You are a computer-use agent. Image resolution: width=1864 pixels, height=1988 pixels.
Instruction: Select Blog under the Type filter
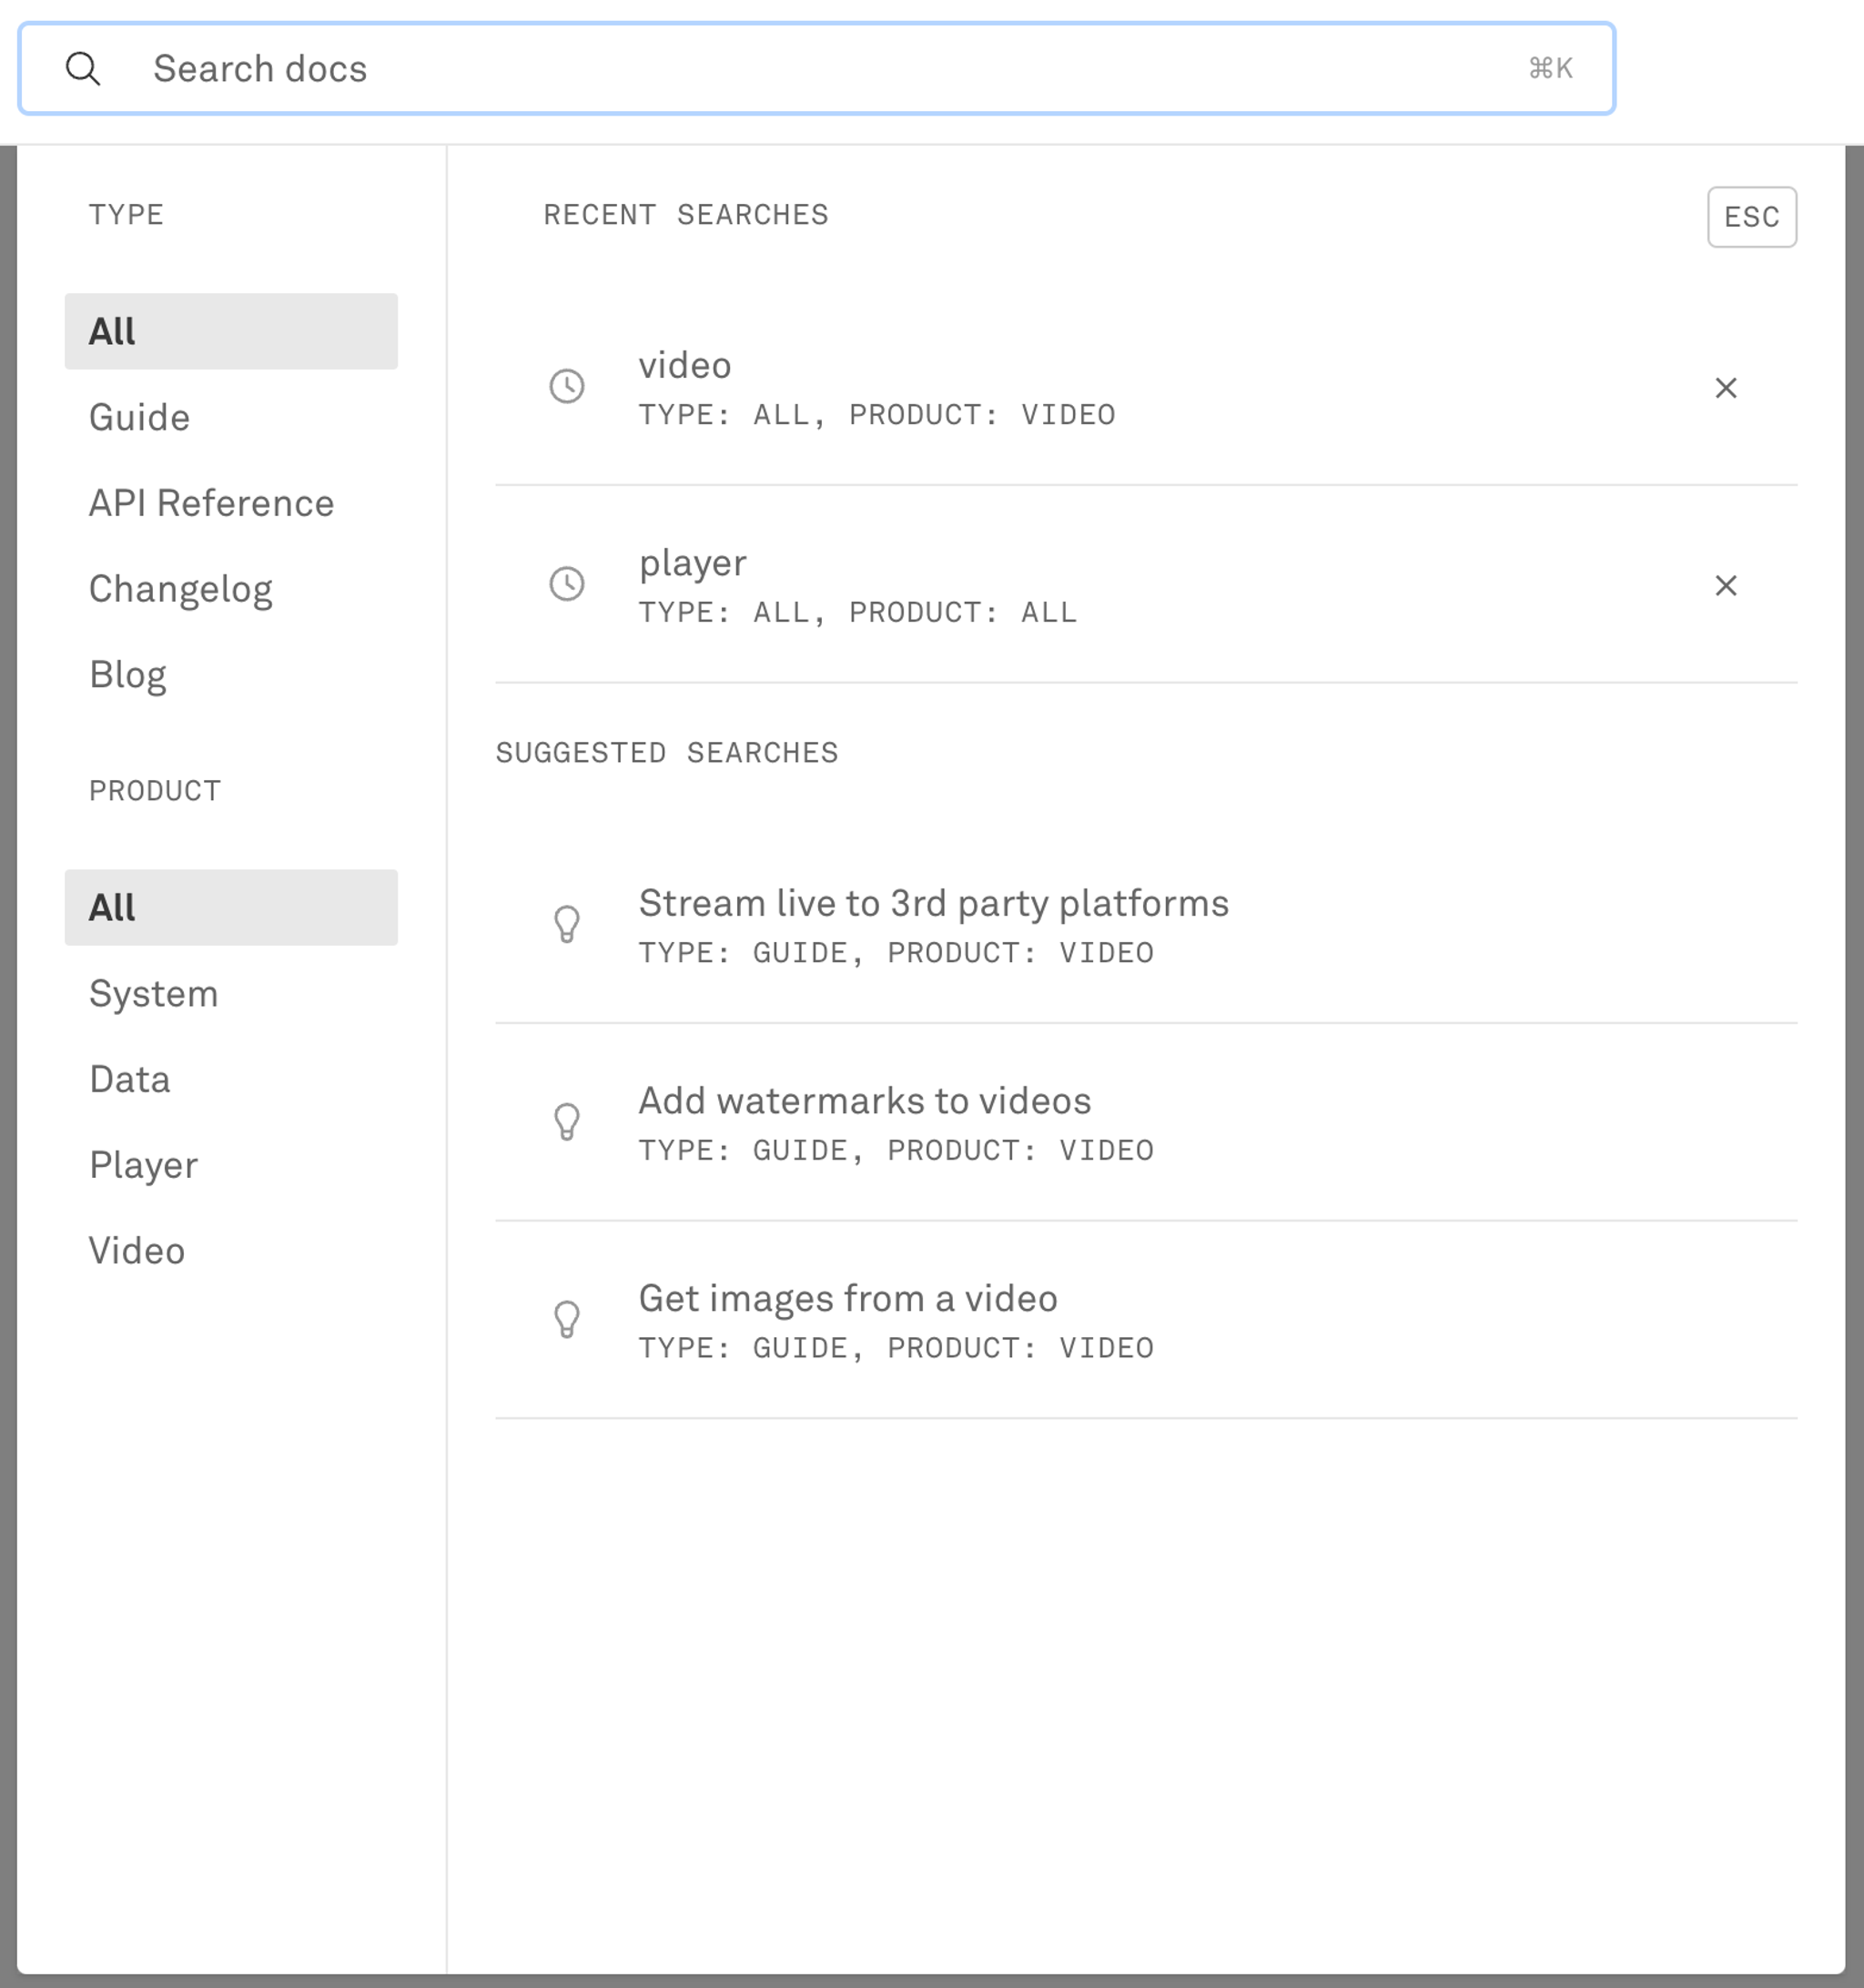127,675
